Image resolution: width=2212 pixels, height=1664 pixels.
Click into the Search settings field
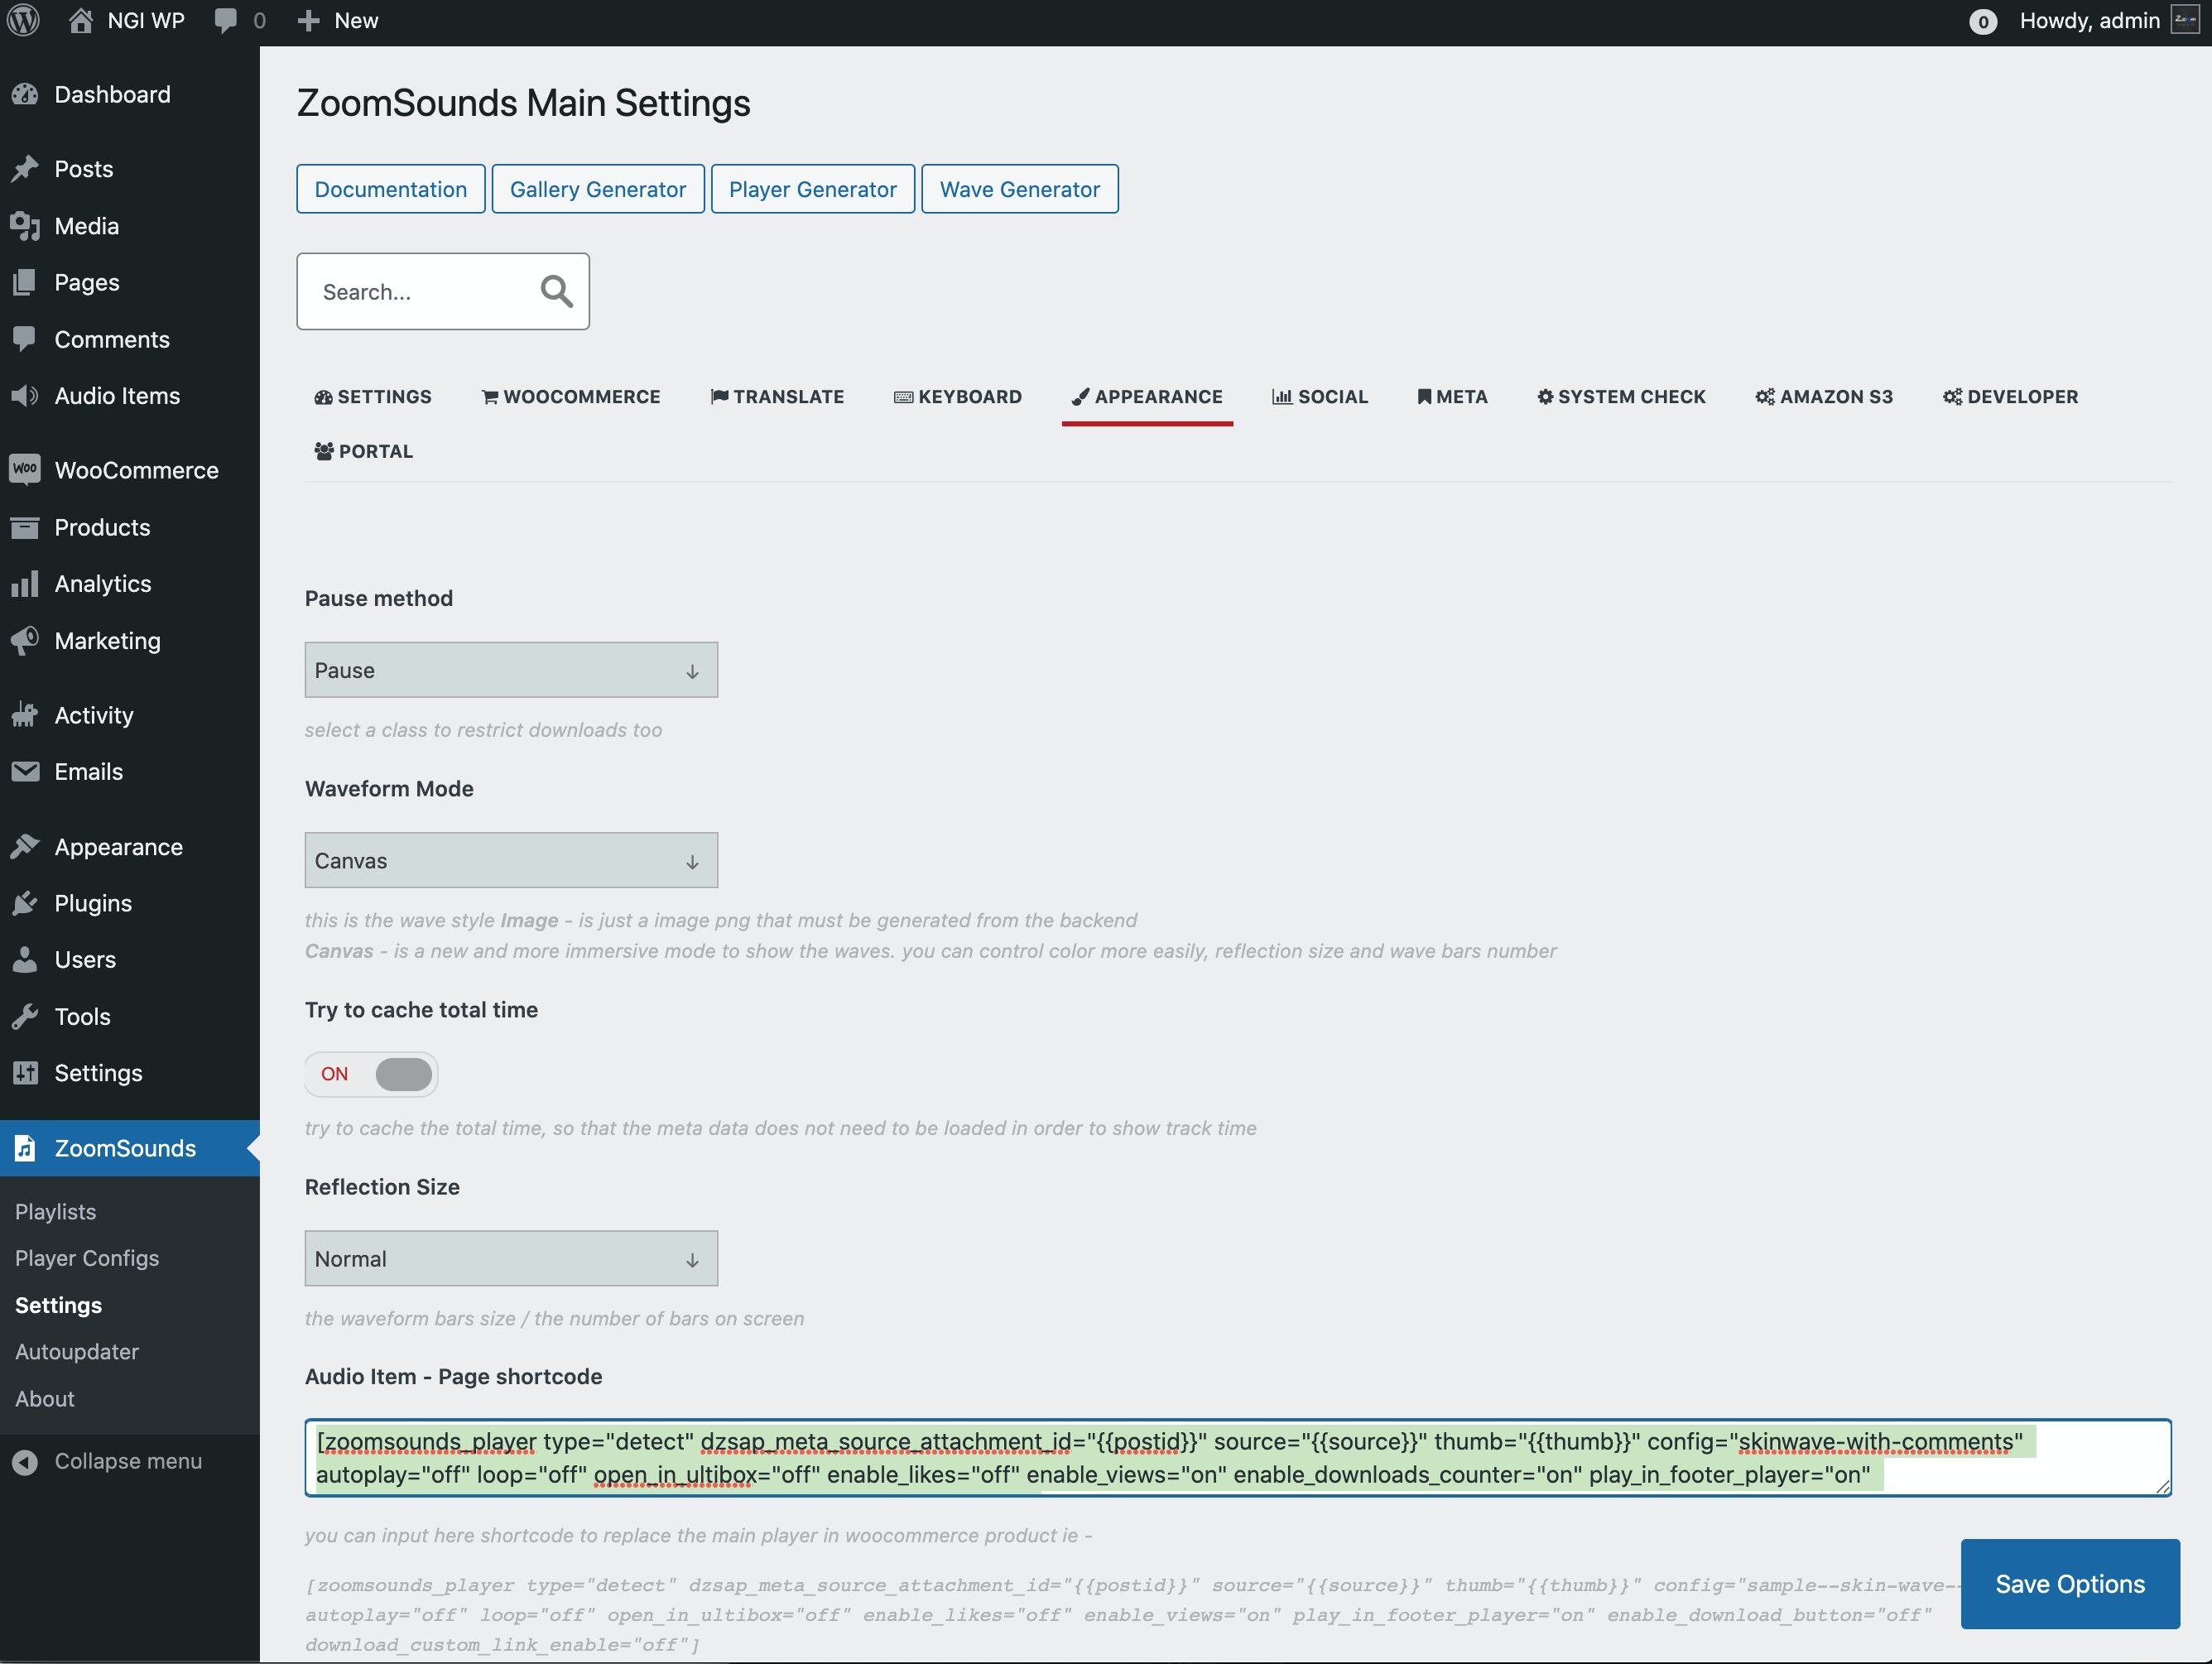click(x=420, y=292)
